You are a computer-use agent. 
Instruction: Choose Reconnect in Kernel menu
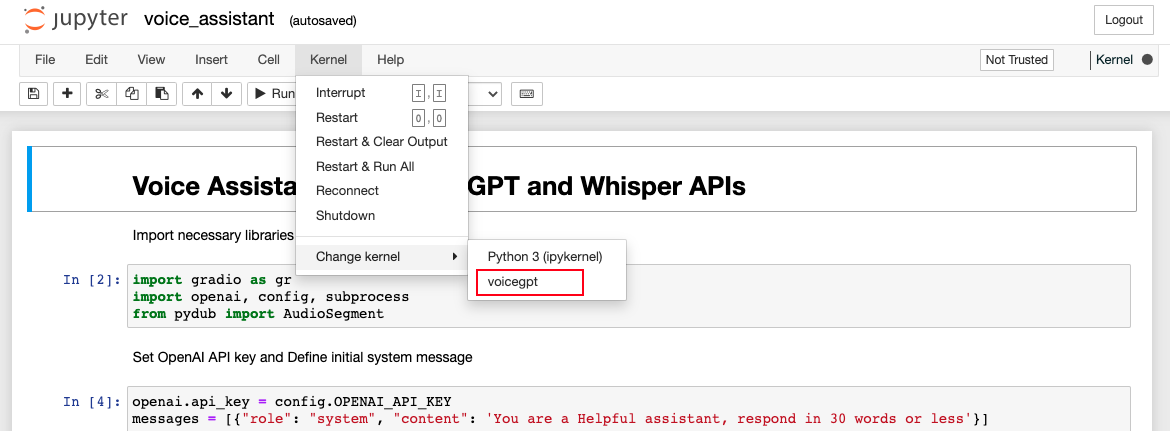[x=382, y=191]
